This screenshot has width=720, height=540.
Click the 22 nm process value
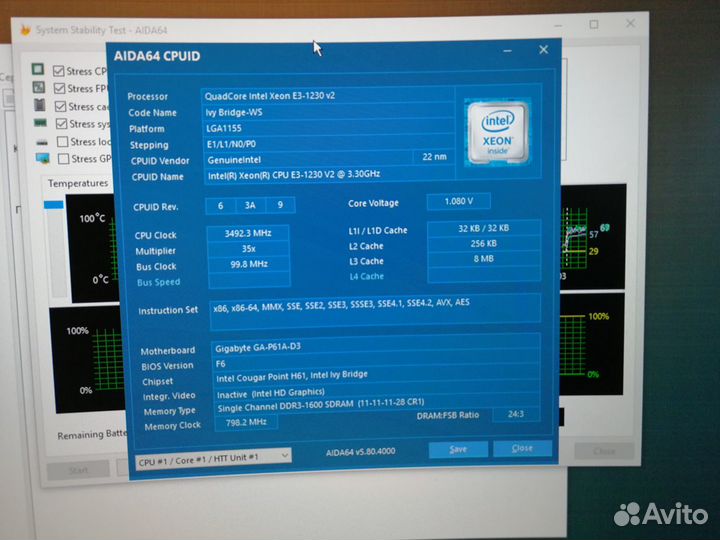click(434, 157)
